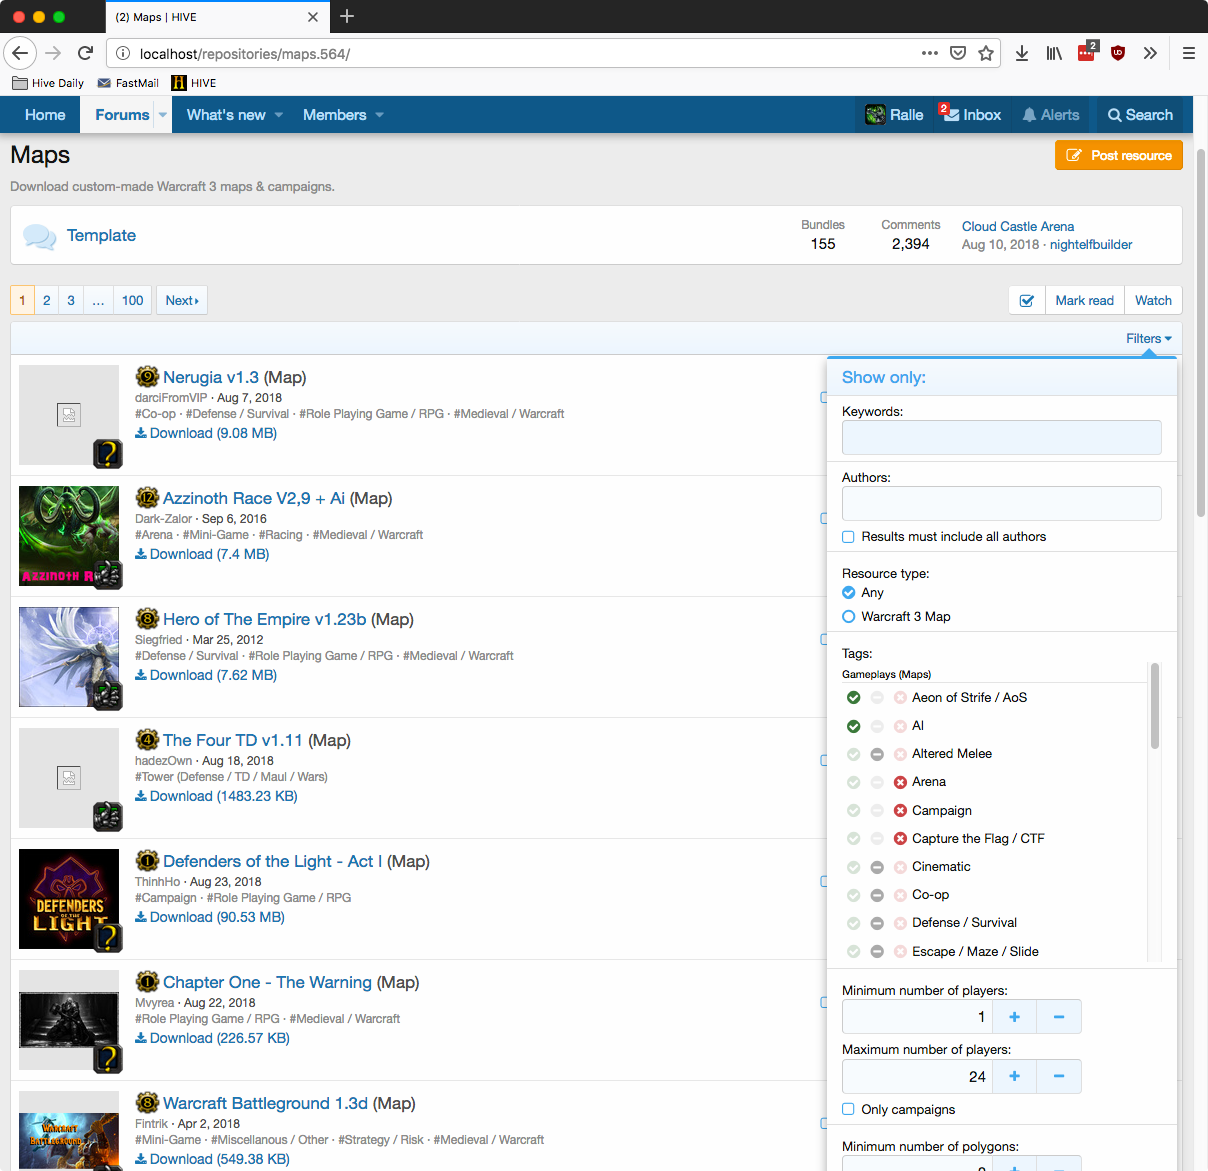This screenshot has width=1208, height=1171.
Task: Click the Search magnifier icon
Action: pyautogui.click(x=1114, y=115)
